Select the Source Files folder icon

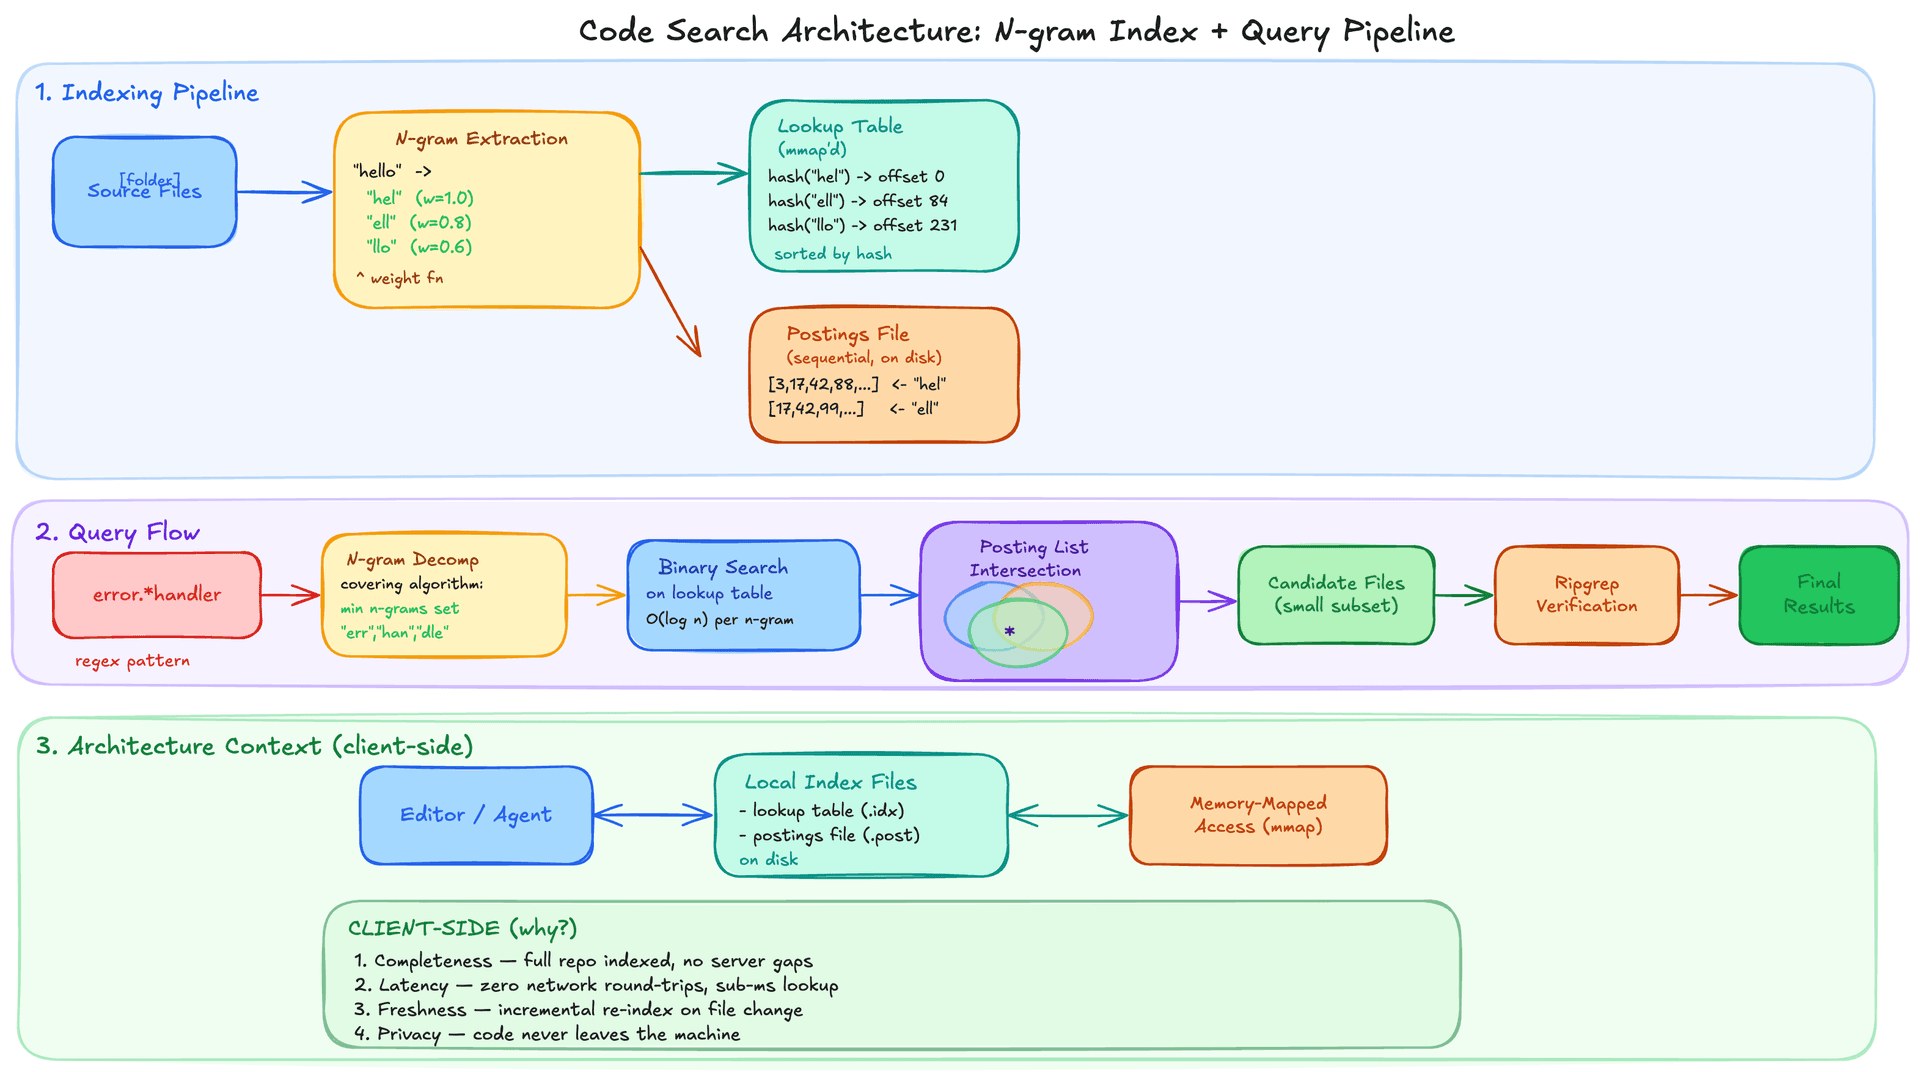pyautogui.click(x=148, y=182)
